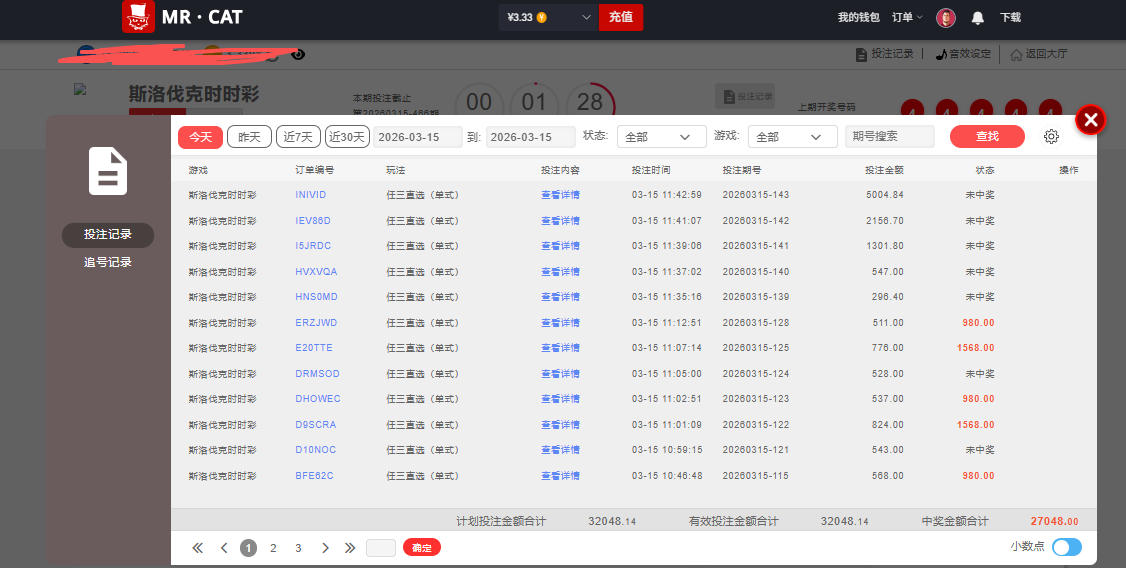Go to the previous records page
1126x568 pixels.
(x=224, y=548)
